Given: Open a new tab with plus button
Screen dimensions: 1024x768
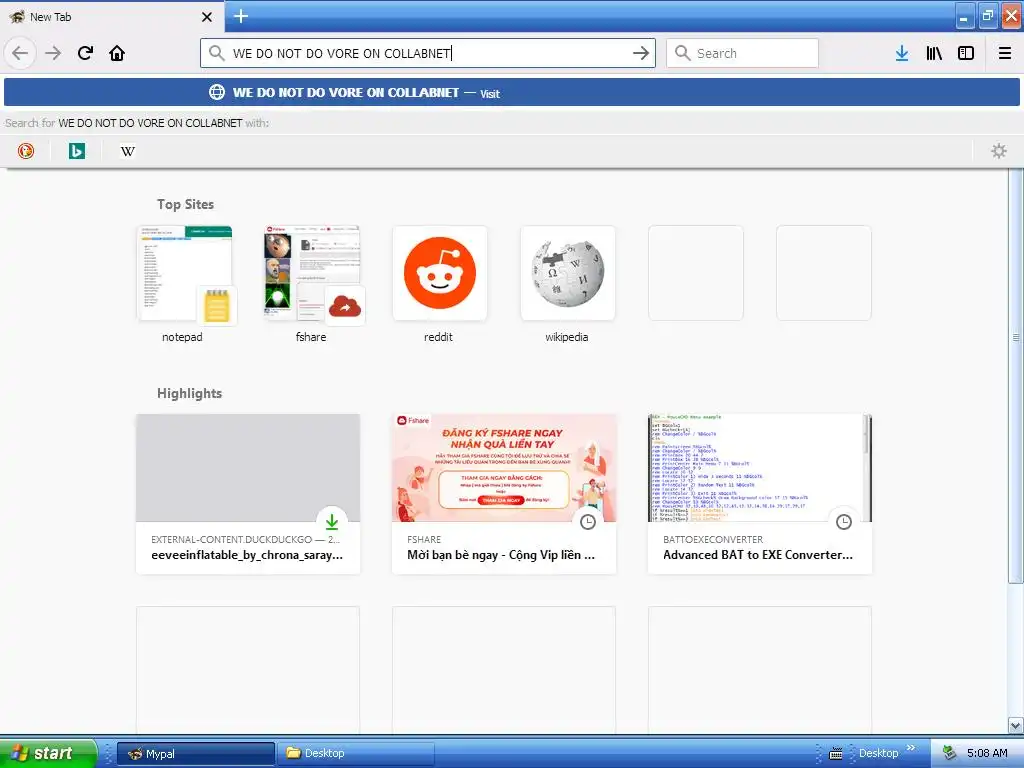Looking at the screenshot, I should click(241, 16).
